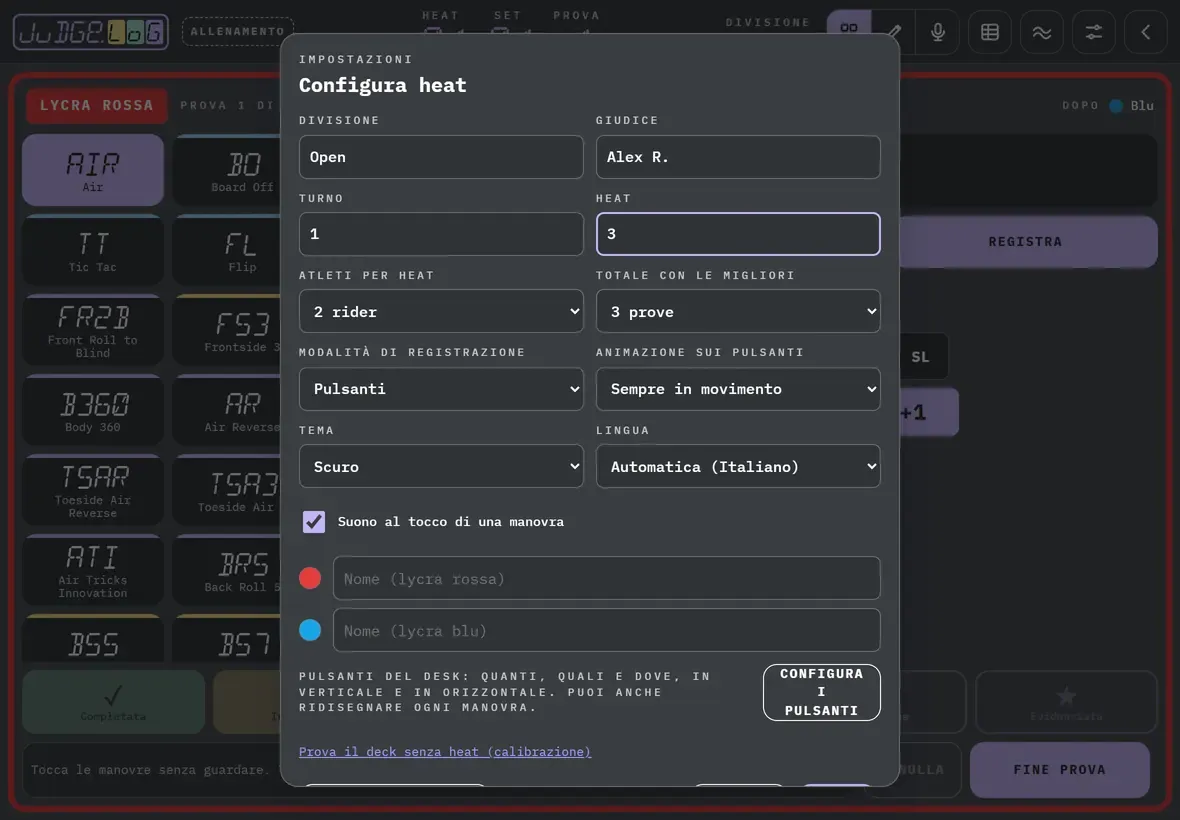Select the buttons-mode icon in header
Screen dimensions: 1180x820
click(849, 27)
